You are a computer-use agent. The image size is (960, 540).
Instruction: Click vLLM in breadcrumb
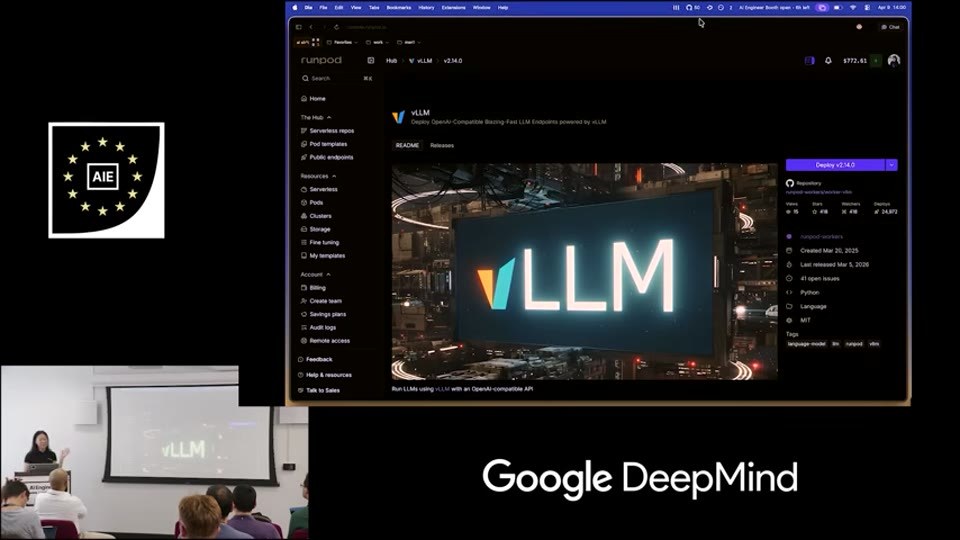click(421, 61)
